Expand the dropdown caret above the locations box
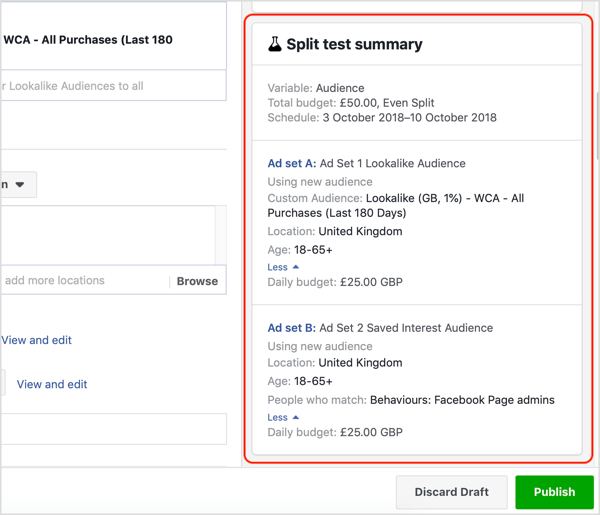This screenshot has width=600, height=515. pyautogui.click(x=19, y=184)
